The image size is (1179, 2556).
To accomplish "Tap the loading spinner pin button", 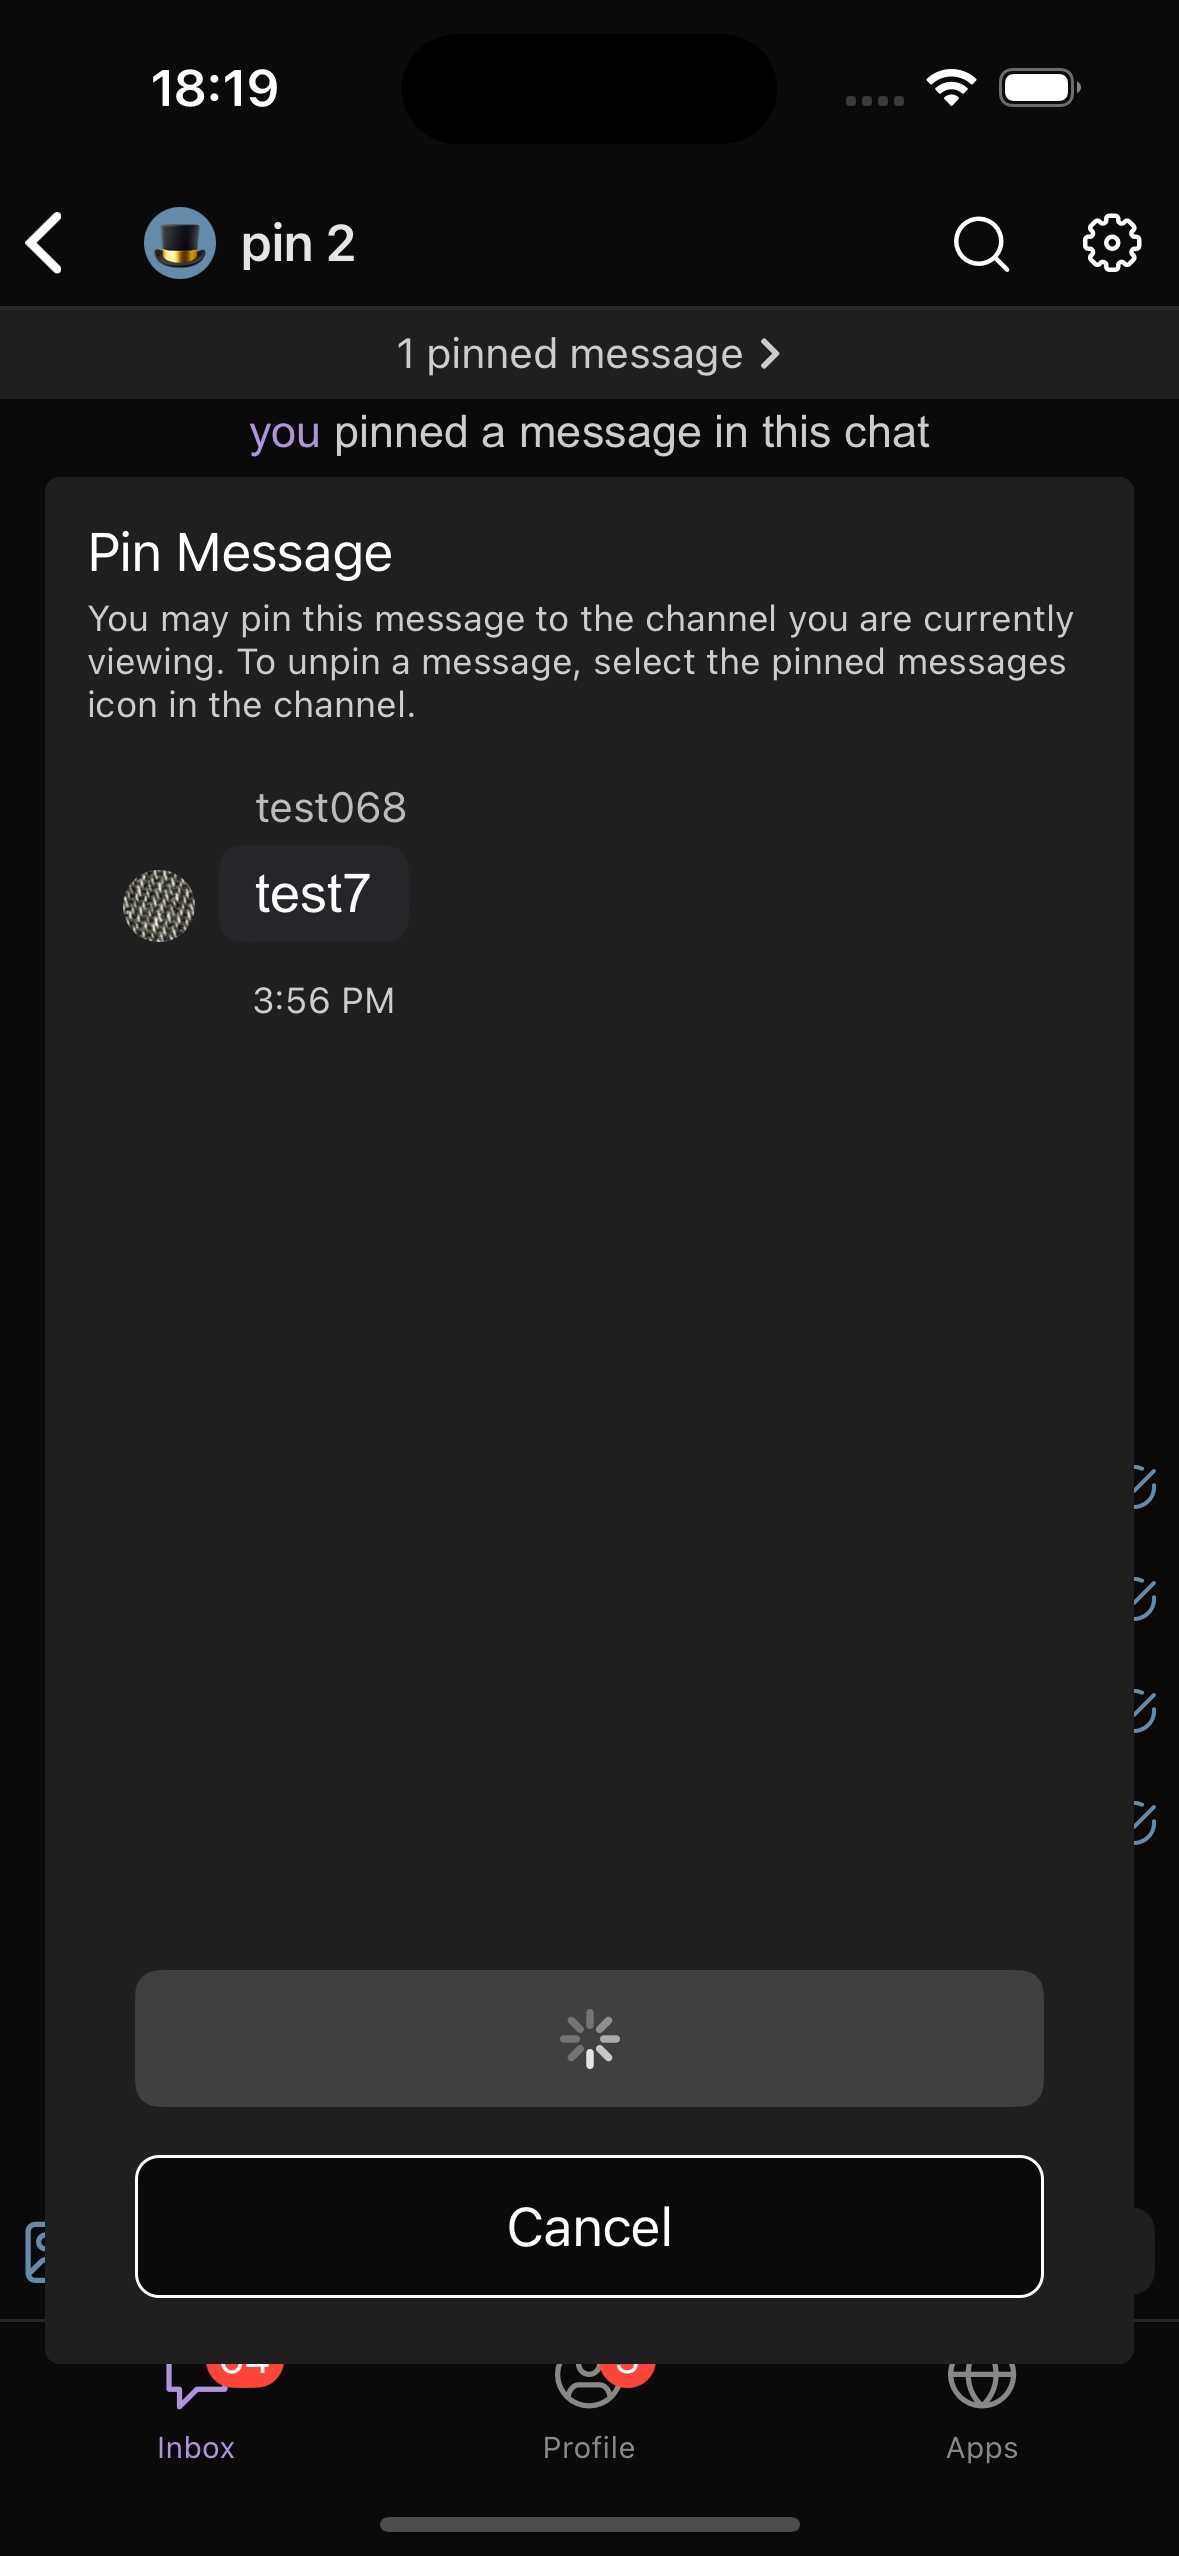I will [589, 2038].
